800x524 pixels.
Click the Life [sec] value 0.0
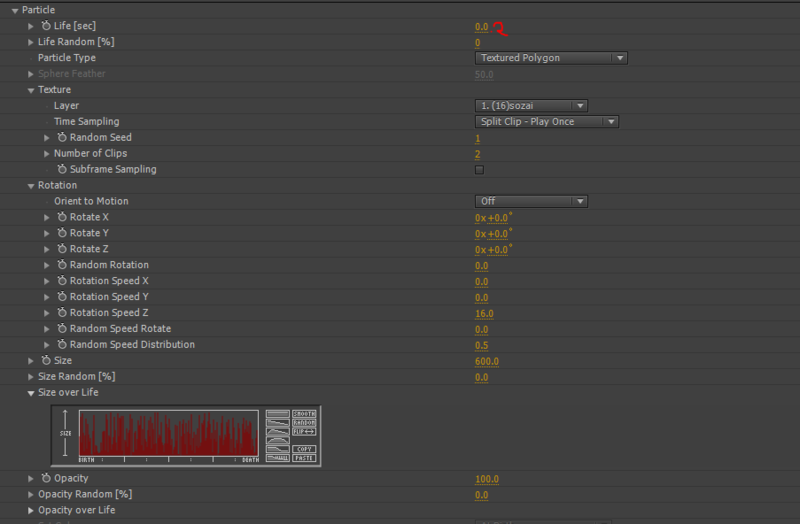click(x=481, y=27)
